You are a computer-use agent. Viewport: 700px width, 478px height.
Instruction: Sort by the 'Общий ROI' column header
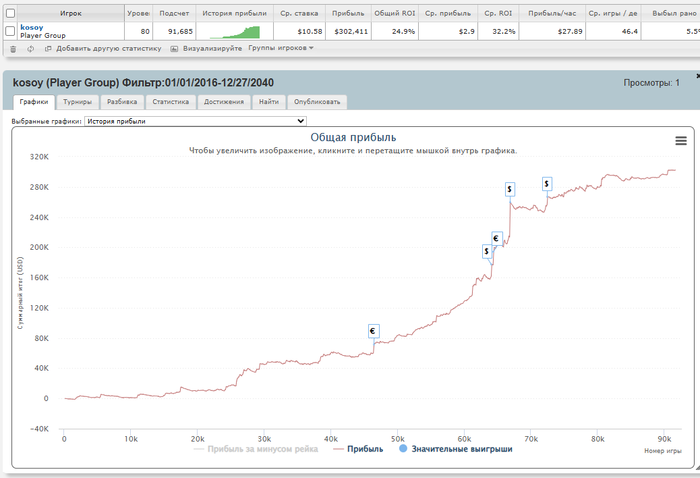coord(395,13)
